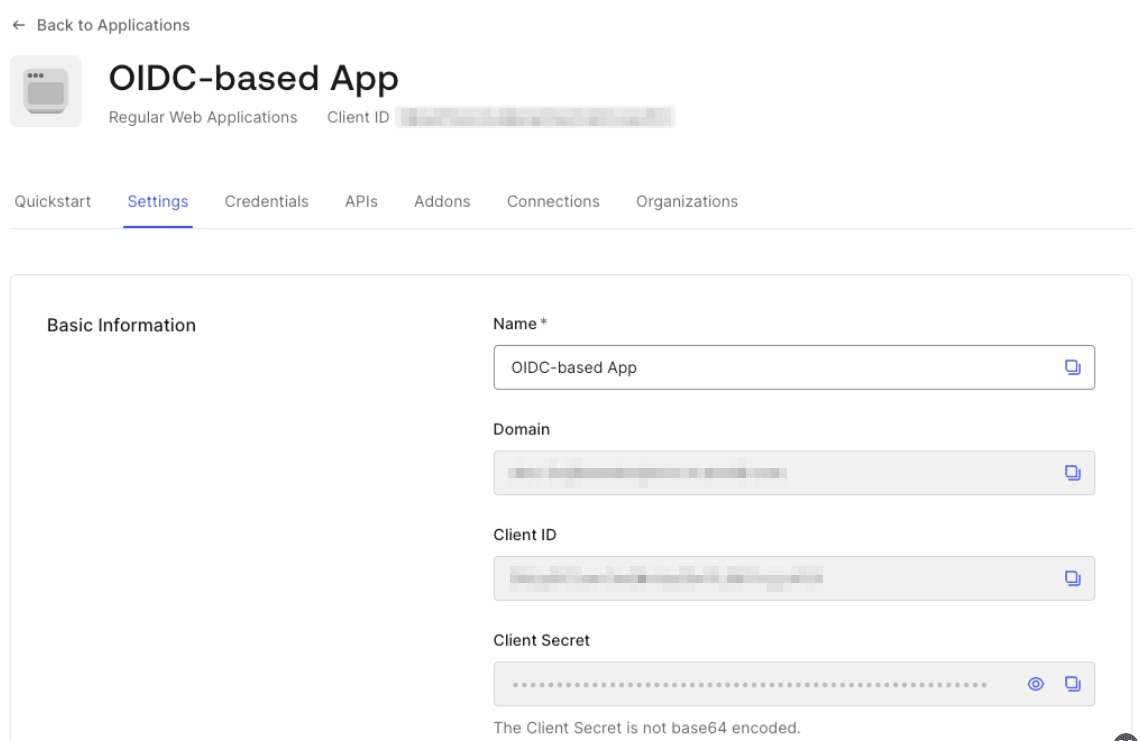Open the Organizations tab

pyautogui.click(x=687, y=201)
